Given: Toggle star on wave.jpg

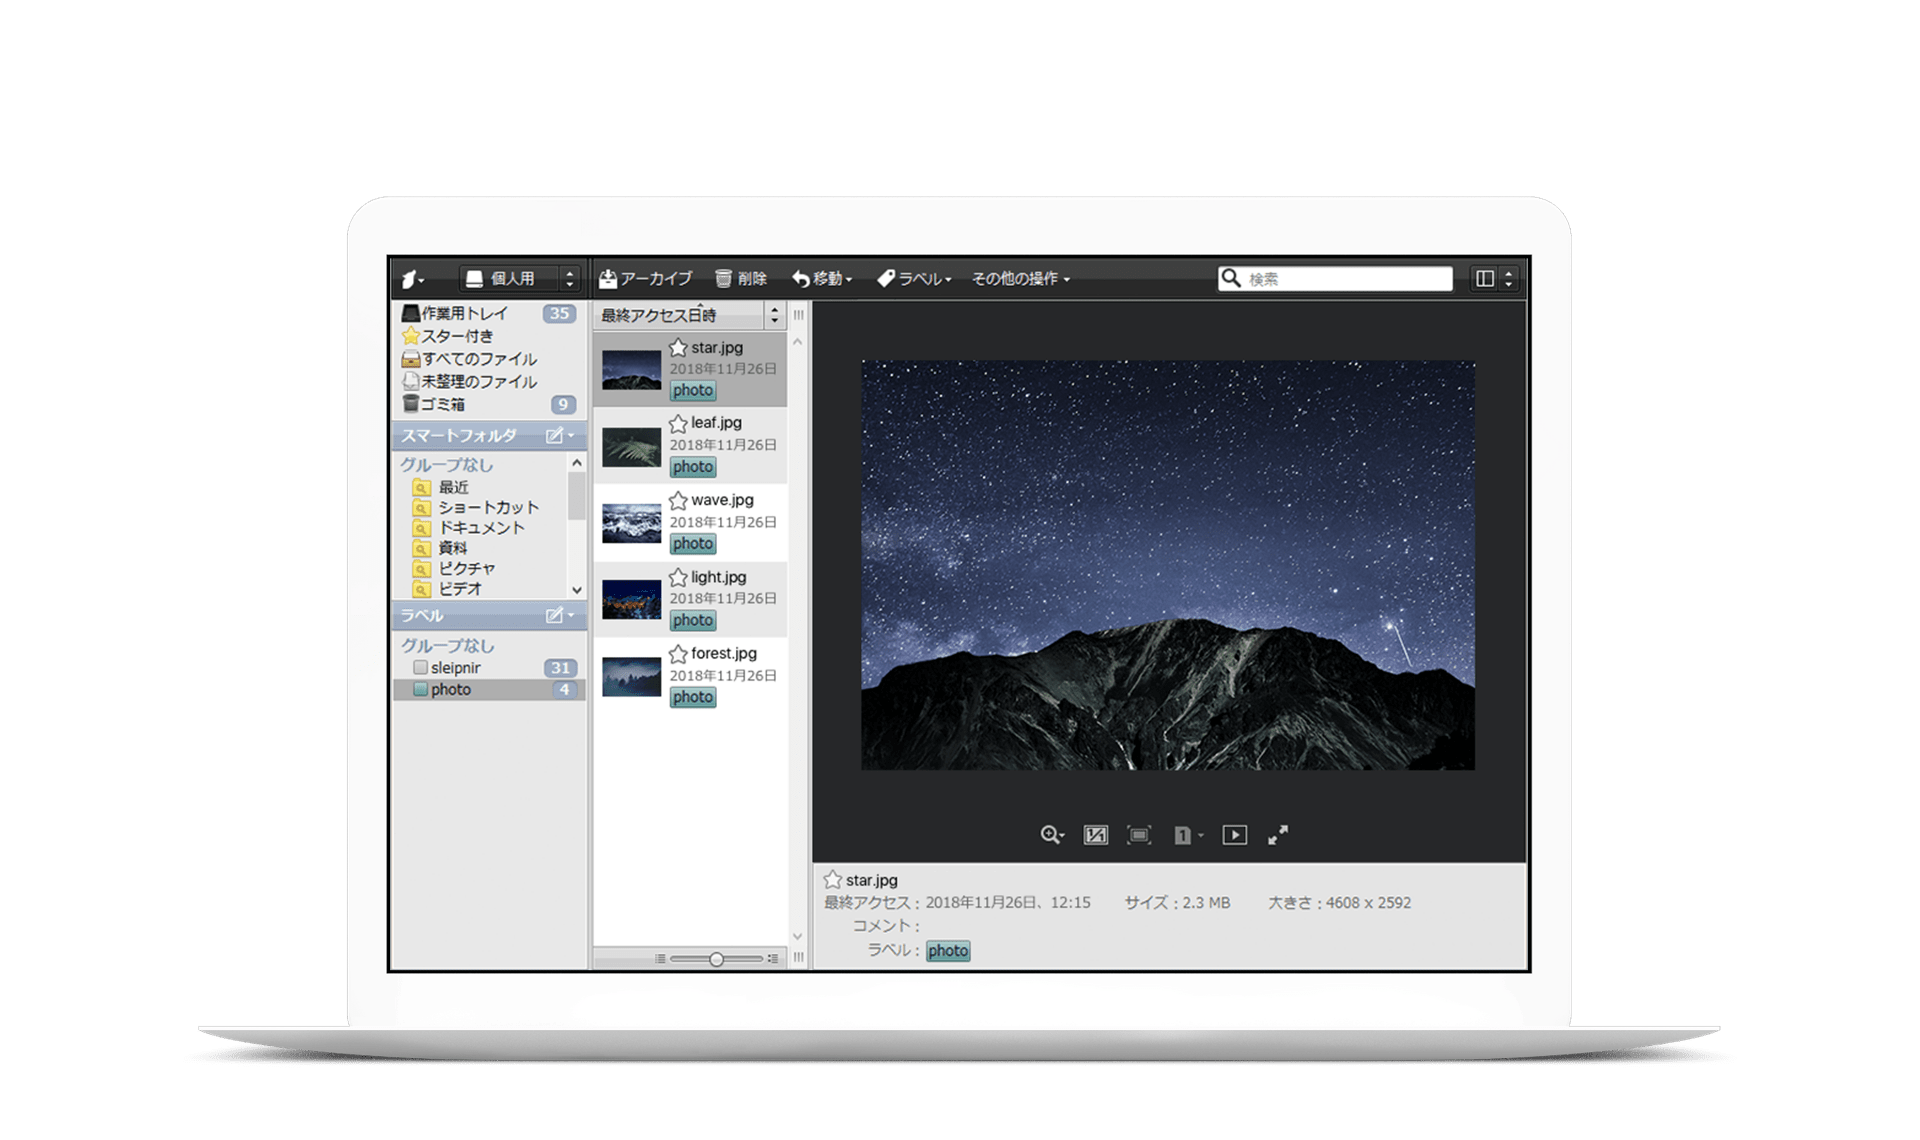Looking at the screenshot, I should tap(678, 501).
